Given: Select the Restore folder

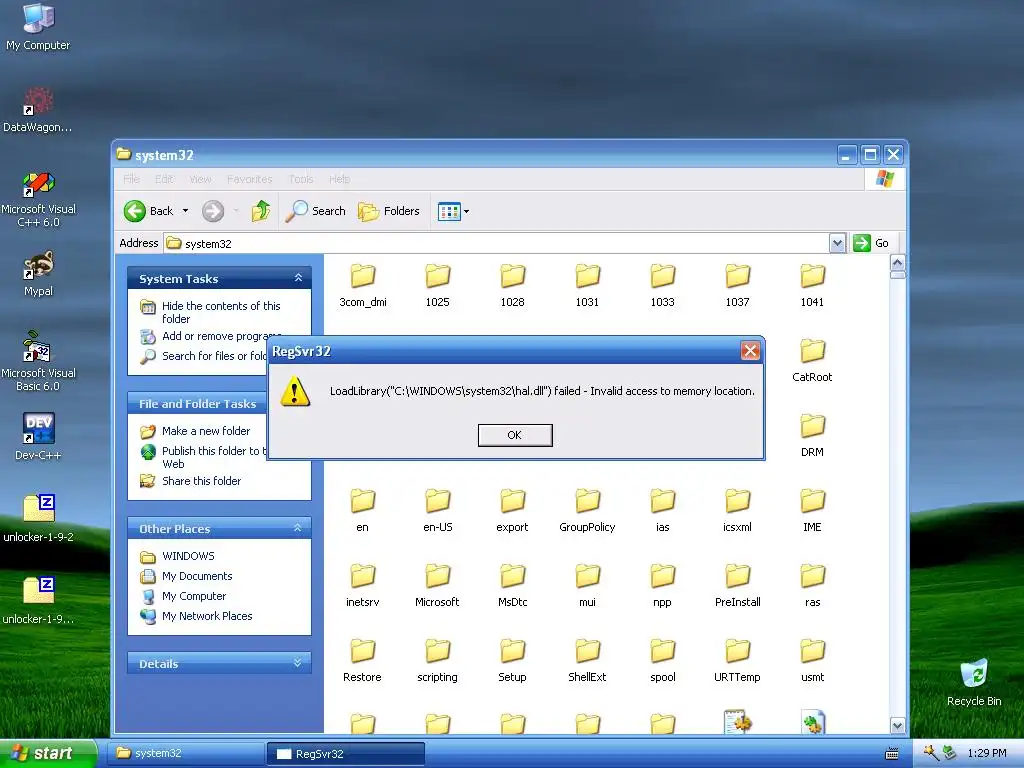Looking at the screenshot, I should pos(362,661).
